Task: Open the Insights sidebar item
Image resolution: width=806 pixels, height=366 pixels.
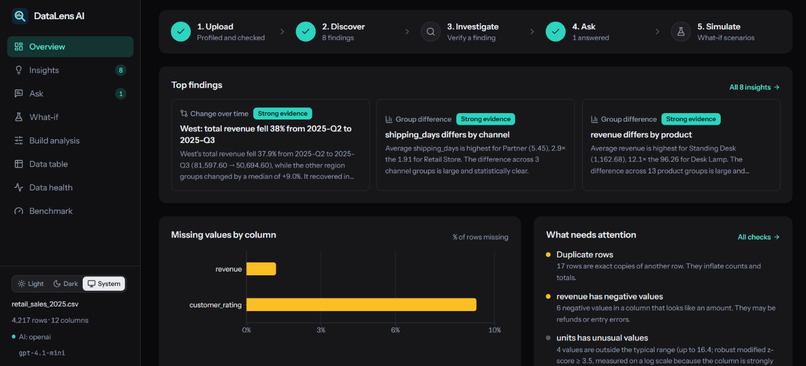Action: (x=70, y=70)
